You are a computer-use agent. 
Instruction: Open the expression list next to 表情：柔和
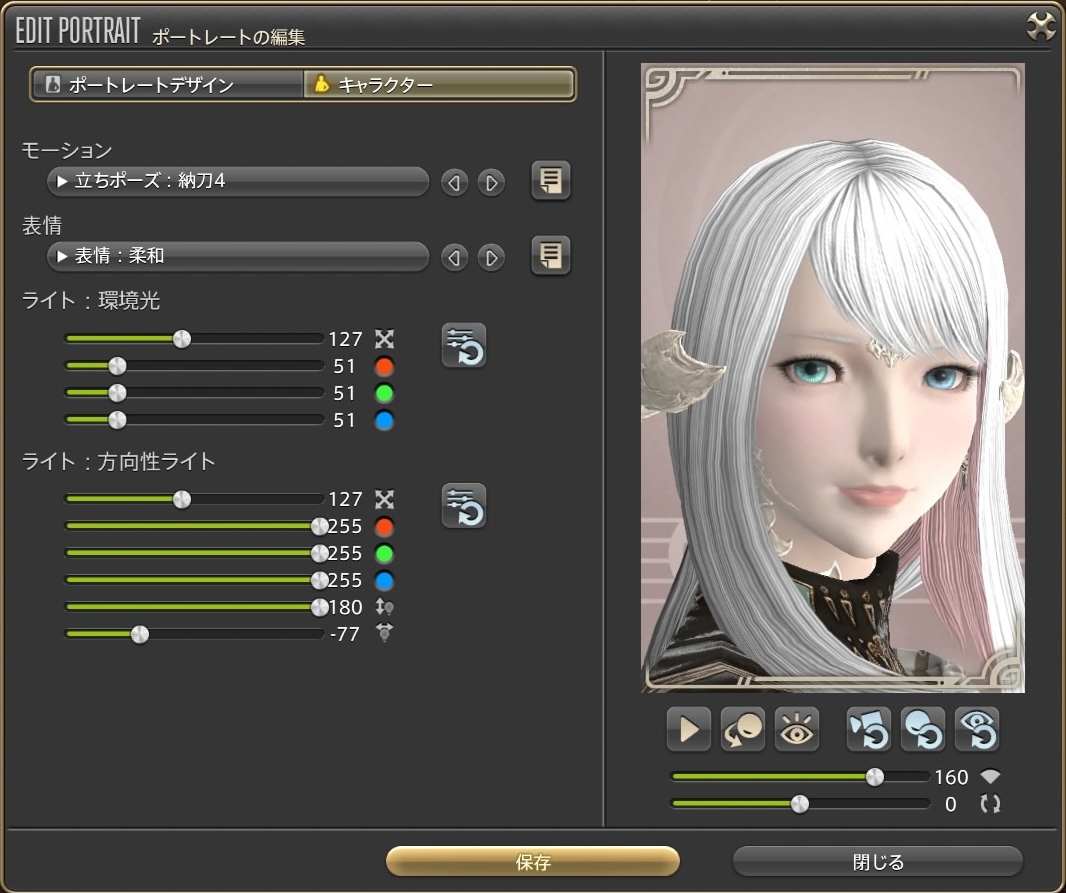point(550,256)
